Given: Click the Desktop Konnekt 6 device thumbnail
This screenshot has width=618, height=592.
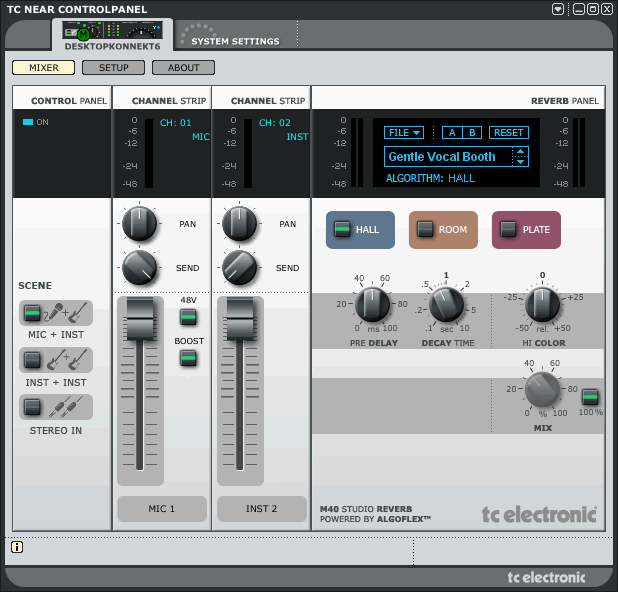Looking at the screenshot, I should (112, 30).
